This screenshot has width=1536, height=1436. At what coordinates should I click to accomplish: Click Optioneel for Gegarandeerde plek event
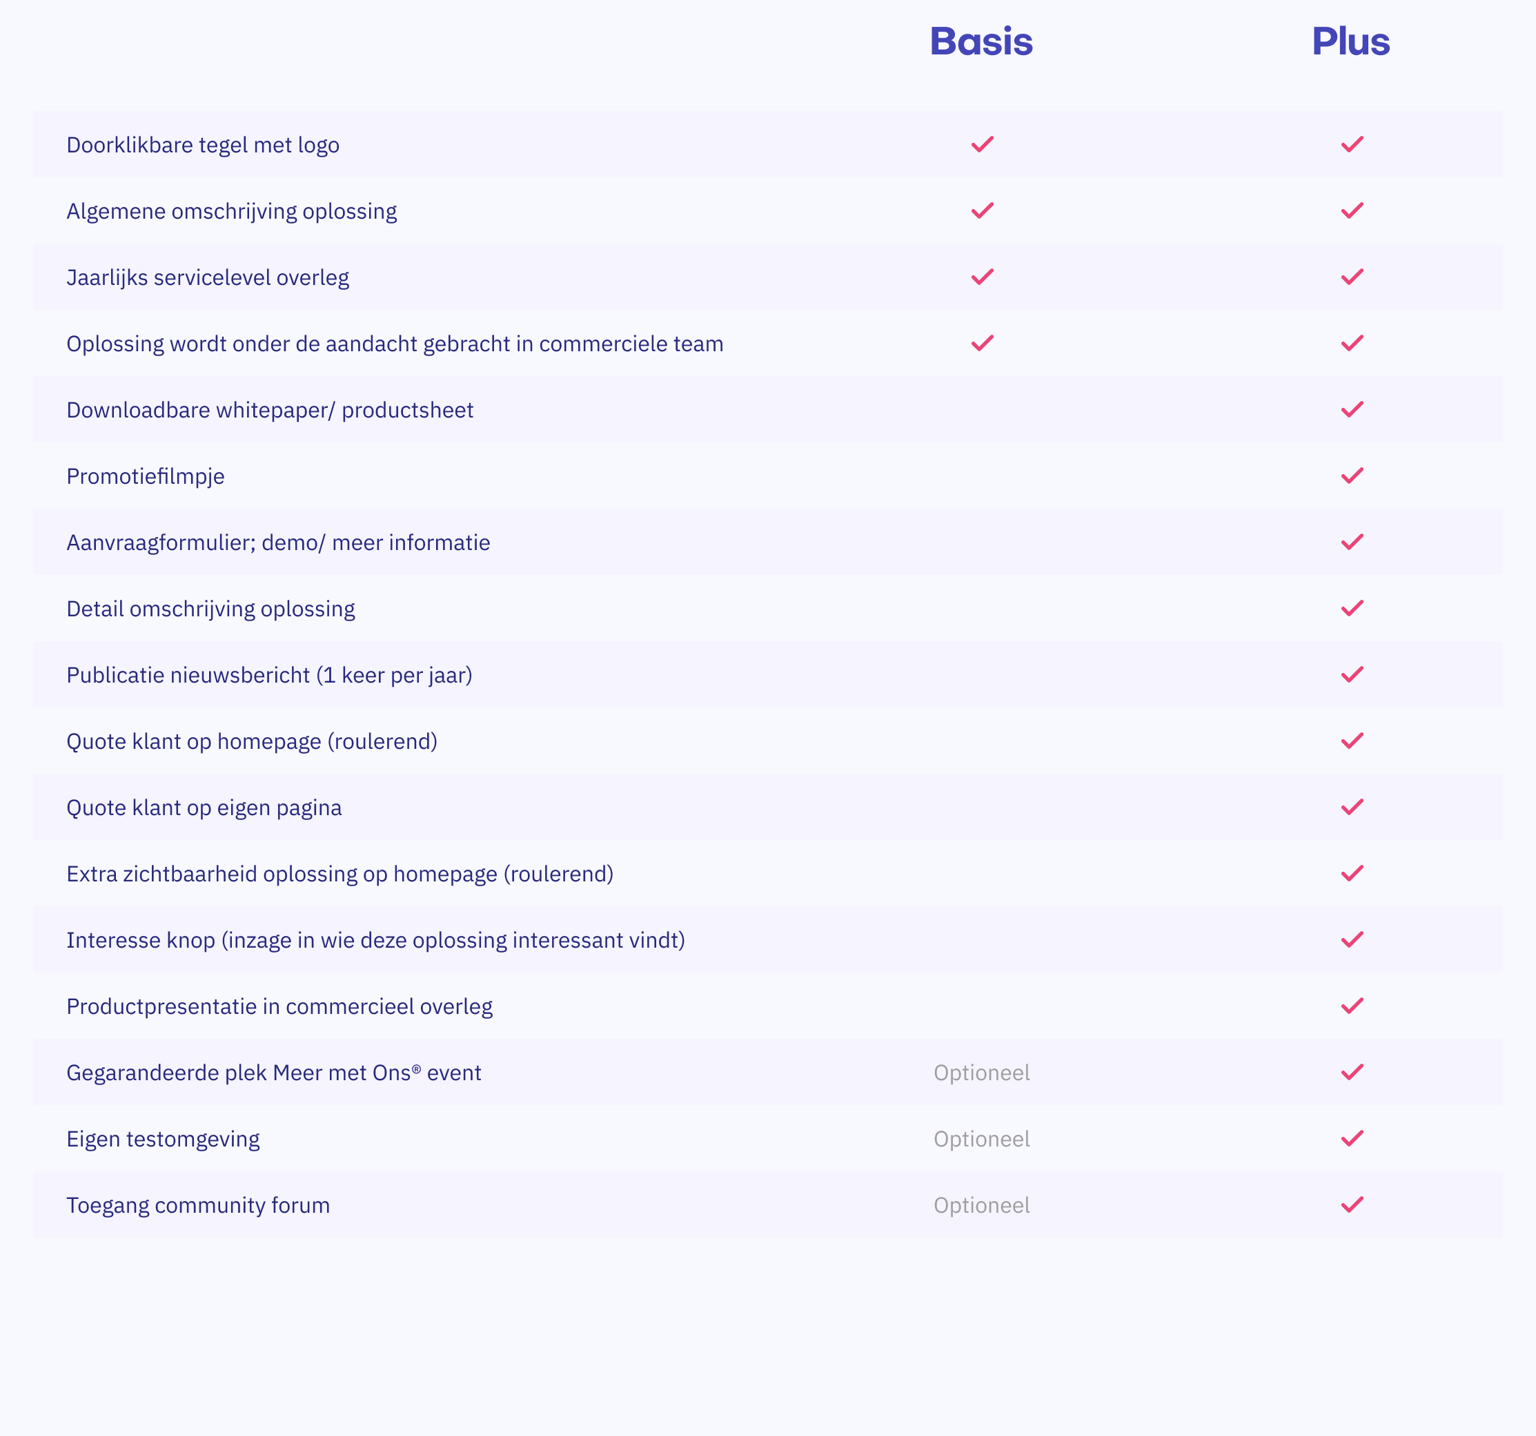[981, 1073]
